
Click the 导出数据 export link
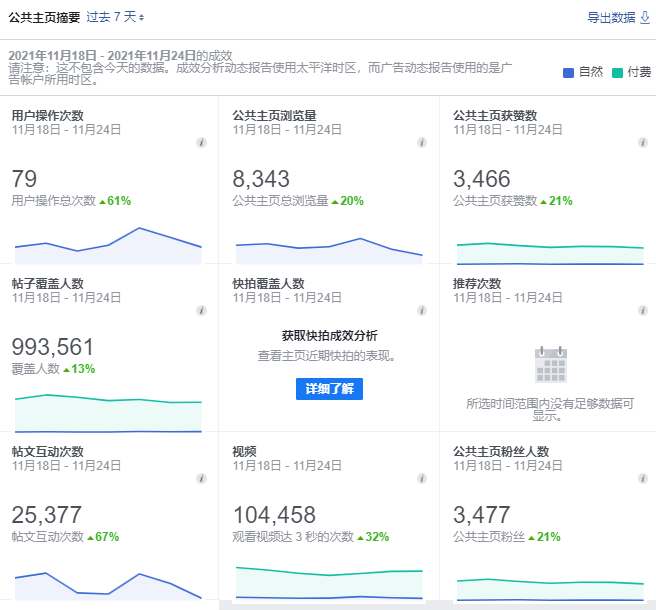tap(611, 18)
